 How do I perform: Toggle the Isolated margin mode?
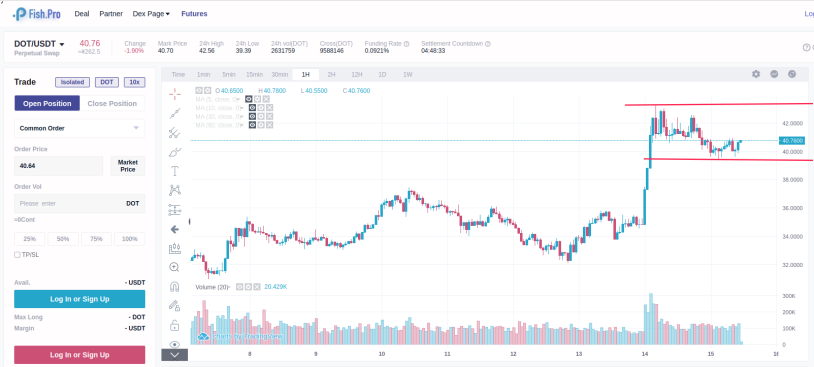point(73,82)
